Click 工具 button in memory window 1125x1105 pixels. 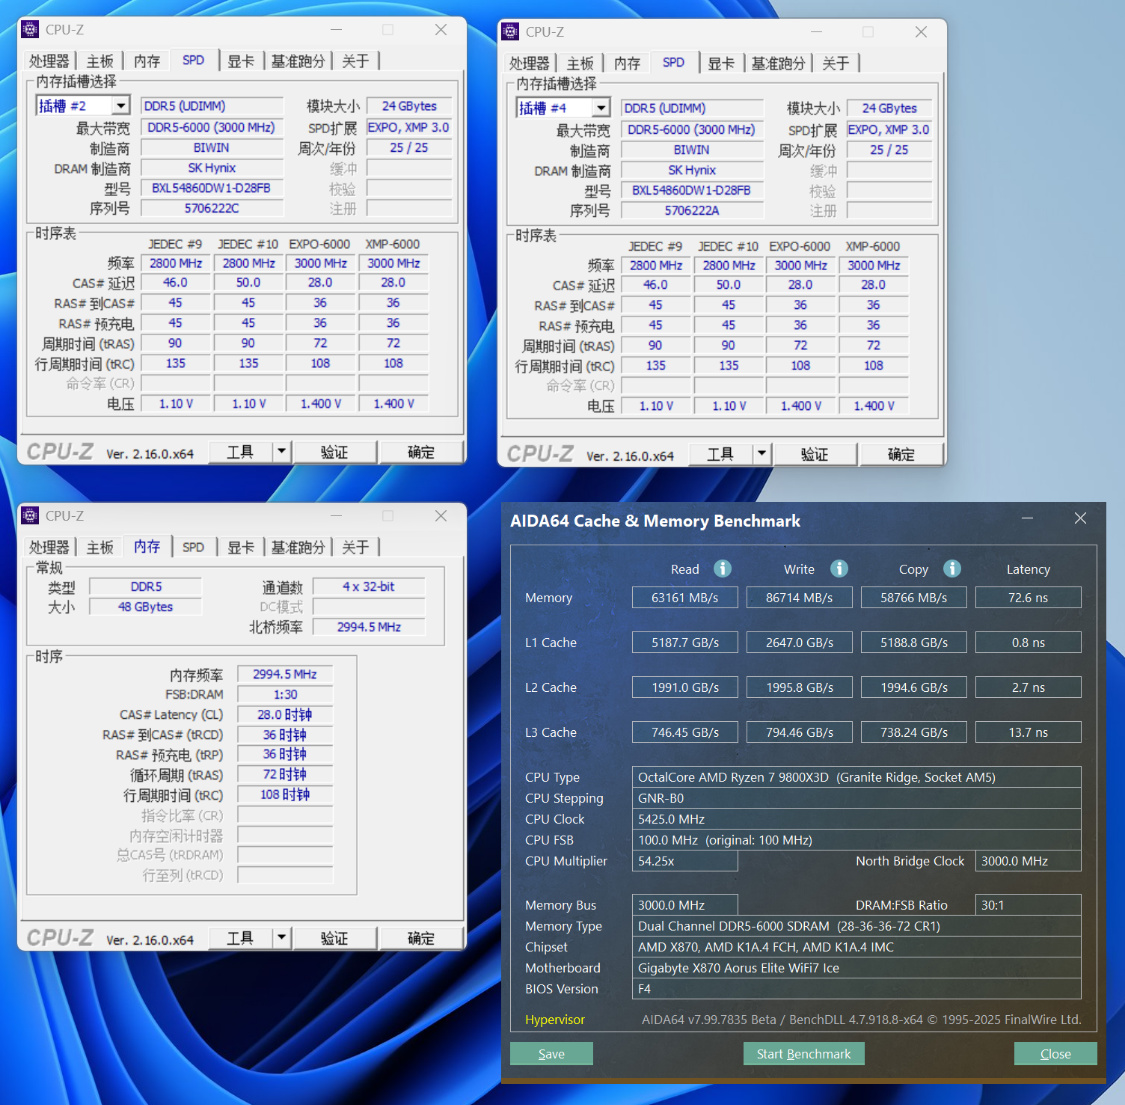tap(240, 938)
